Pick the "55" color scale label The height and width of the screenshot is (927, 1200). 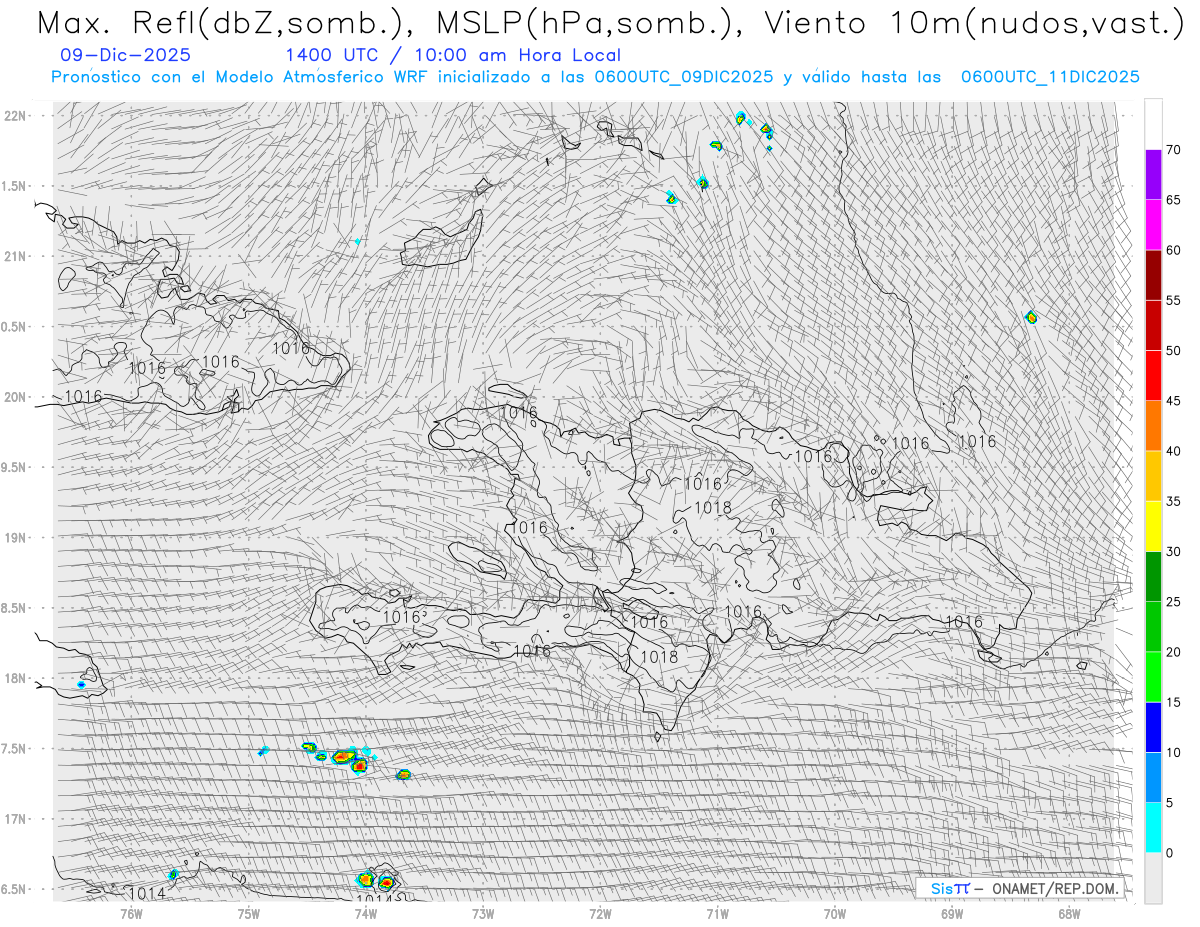pos(1173,300)
